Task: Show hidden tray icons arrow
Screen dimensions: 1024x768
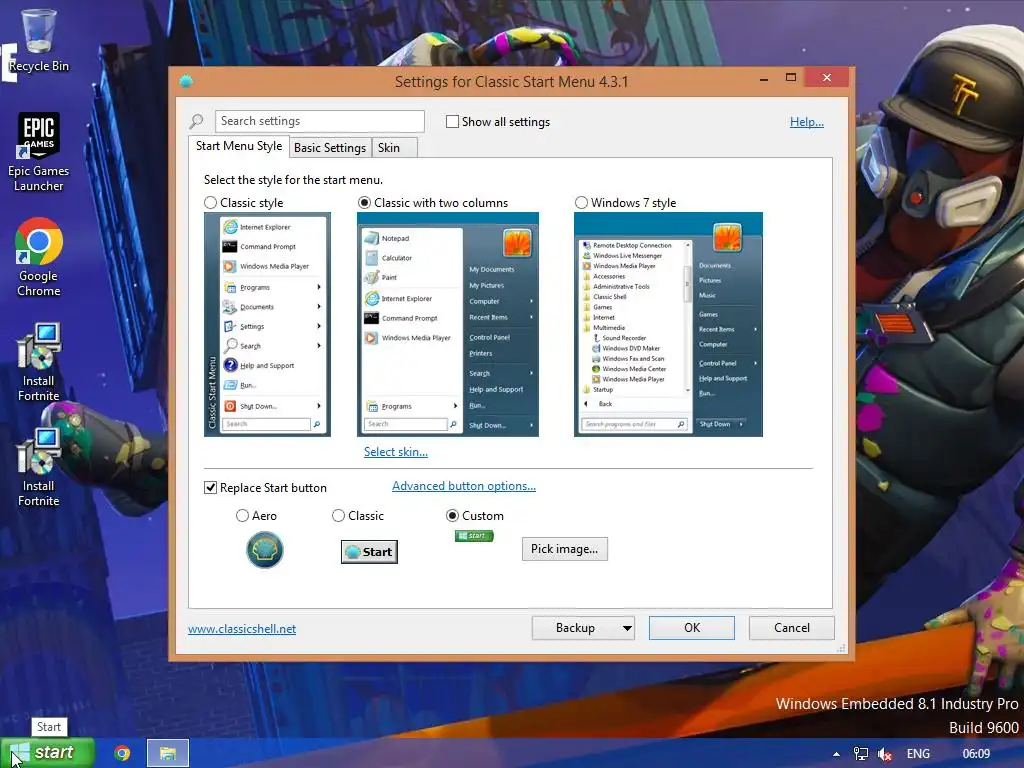Action: [836, 754]
